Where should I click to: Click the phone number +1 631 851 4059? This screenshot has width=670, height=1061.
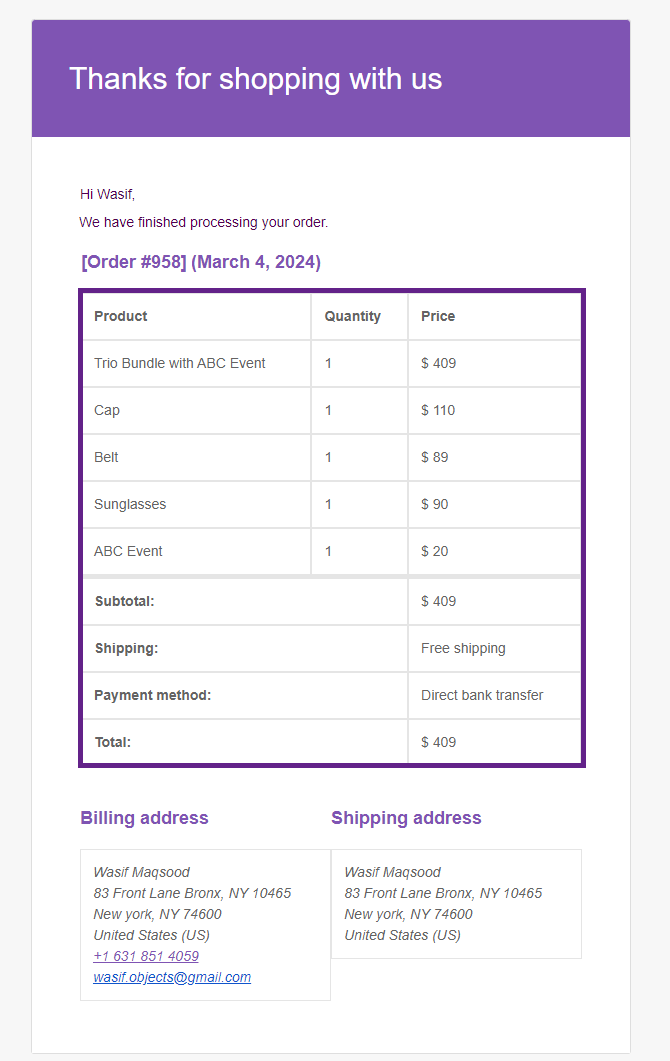(x=146, y=956)
